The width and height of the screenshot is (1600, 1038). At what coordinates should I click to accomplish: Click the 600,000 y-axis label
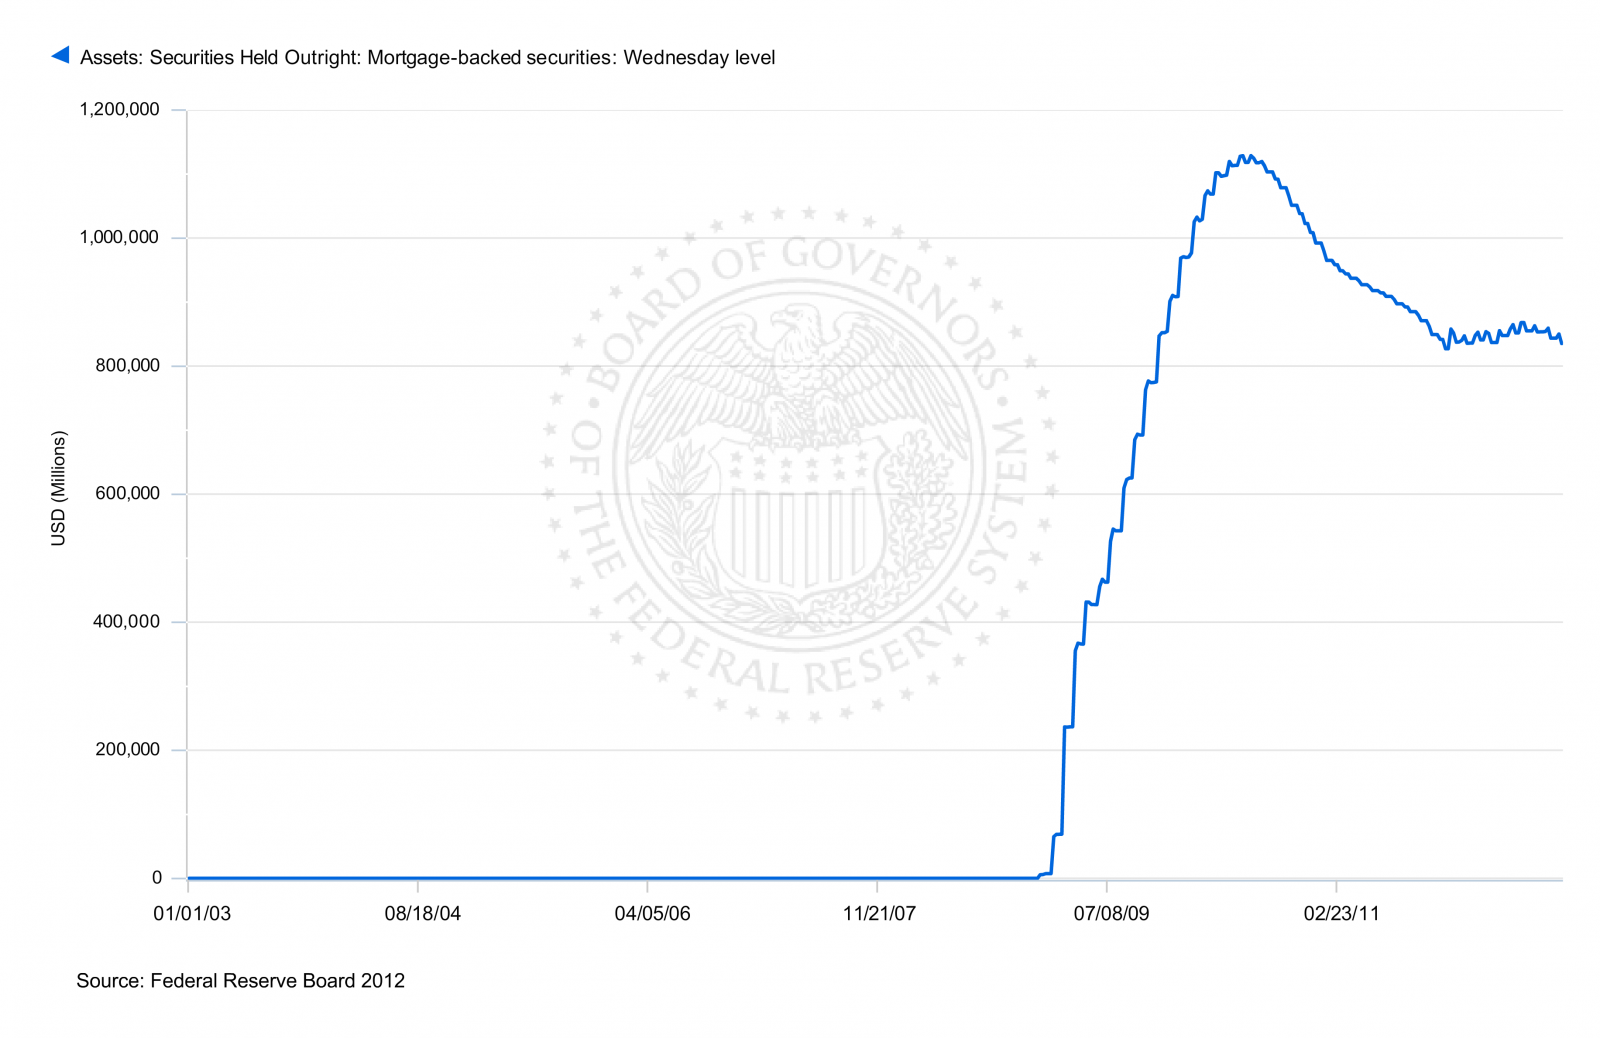coord(127,493)
